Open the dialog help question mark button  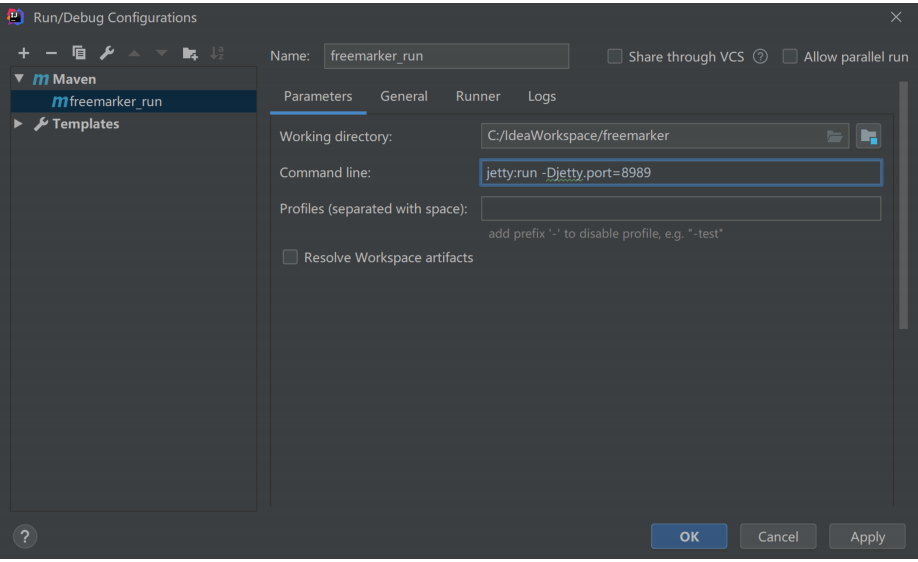point(25,536)
